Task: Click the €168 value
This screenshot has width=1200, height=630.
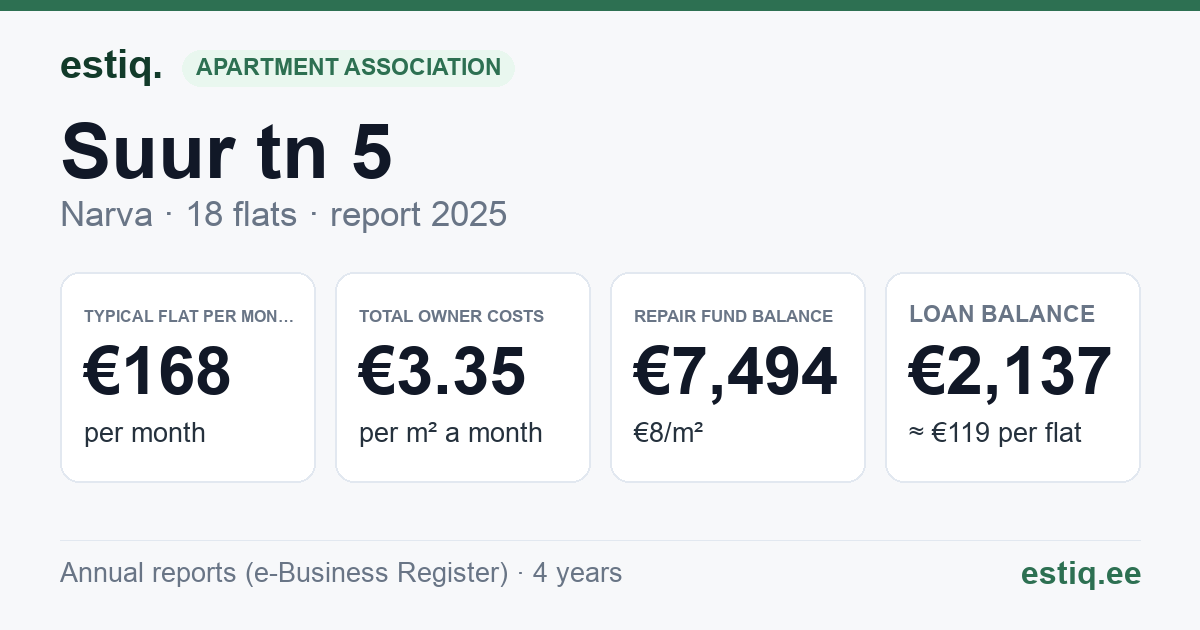Action: pos(158,372)
